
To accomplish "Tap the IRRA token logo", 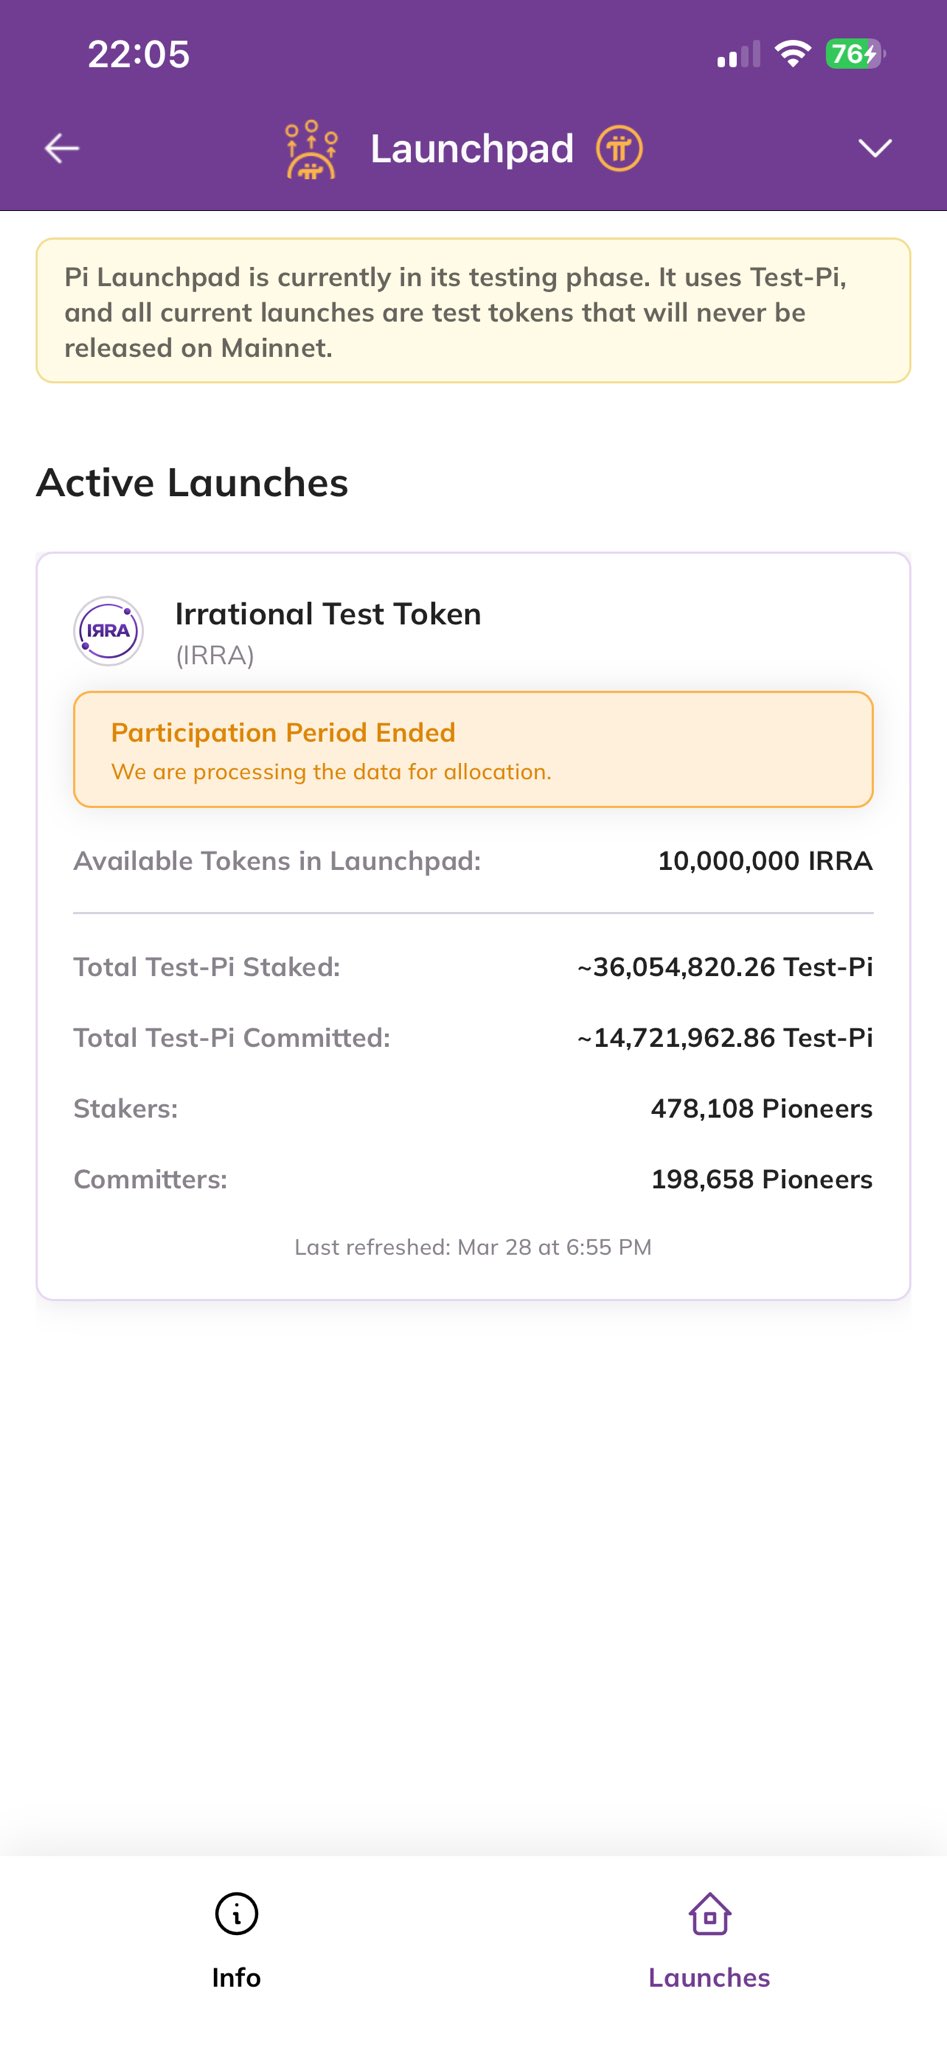I will coord(109,631).
